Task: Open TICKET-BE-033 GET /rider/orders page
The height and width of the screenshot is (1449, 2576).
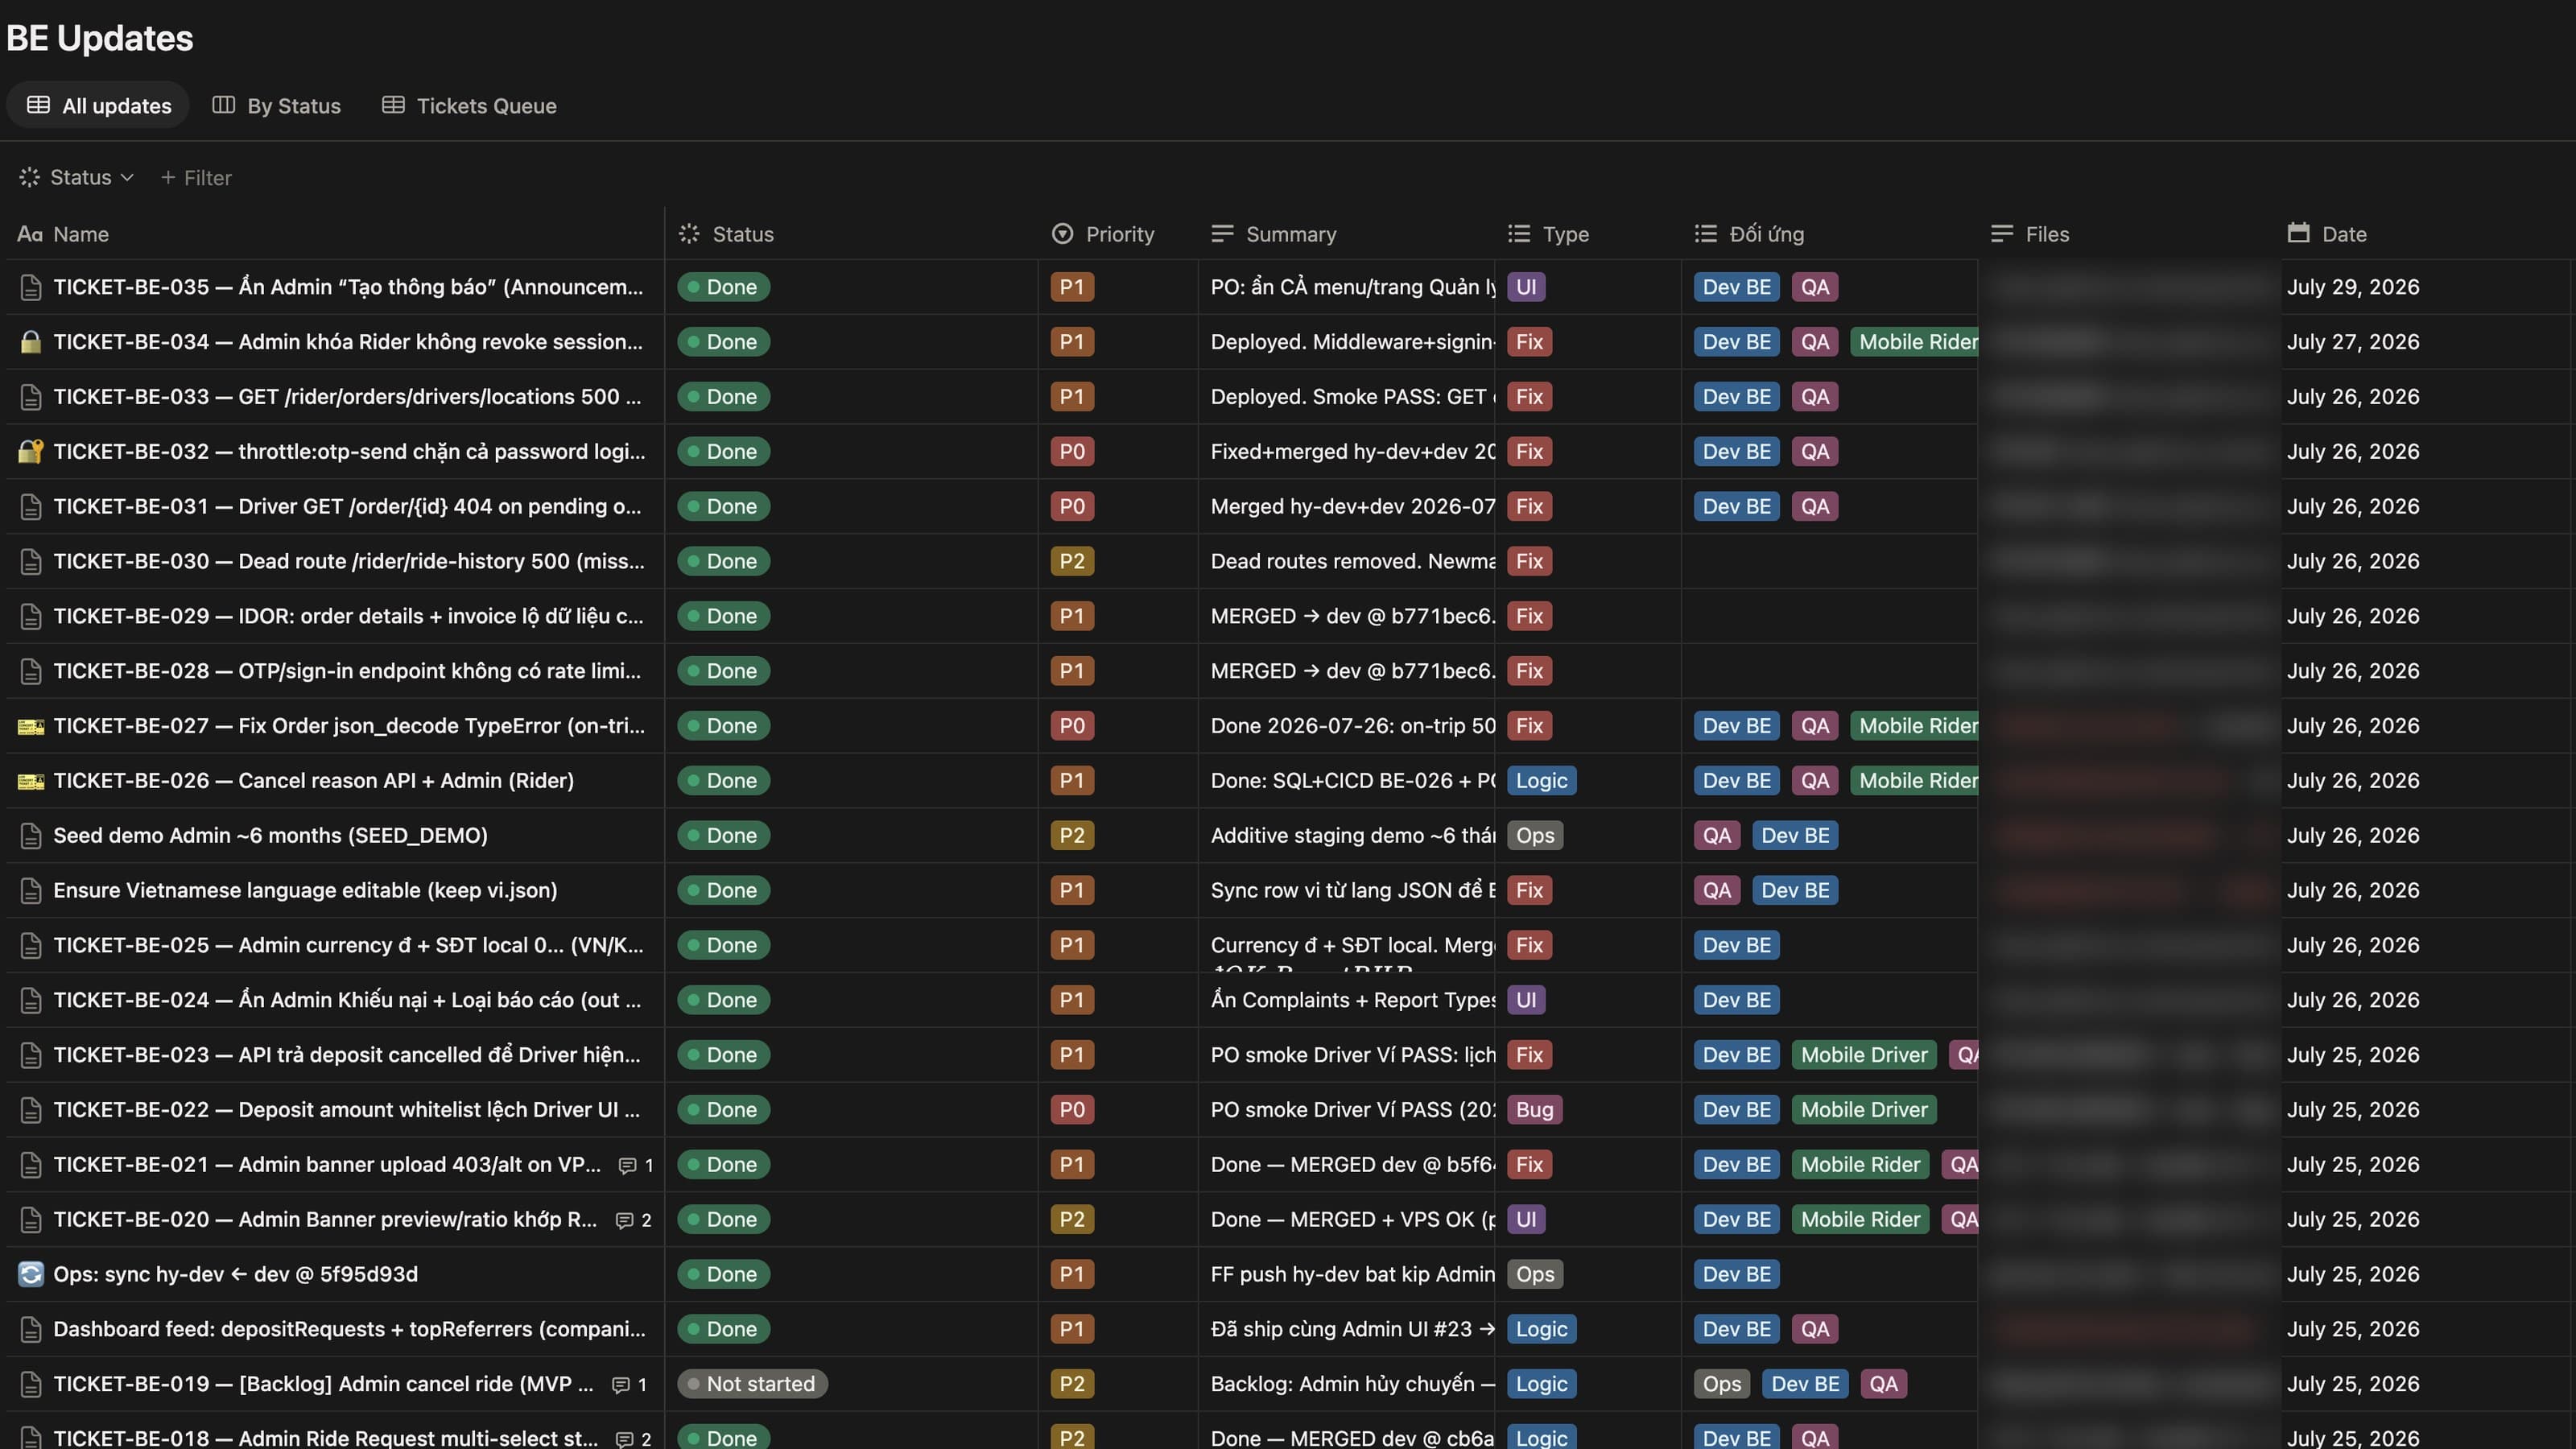Action: [347, 397]
